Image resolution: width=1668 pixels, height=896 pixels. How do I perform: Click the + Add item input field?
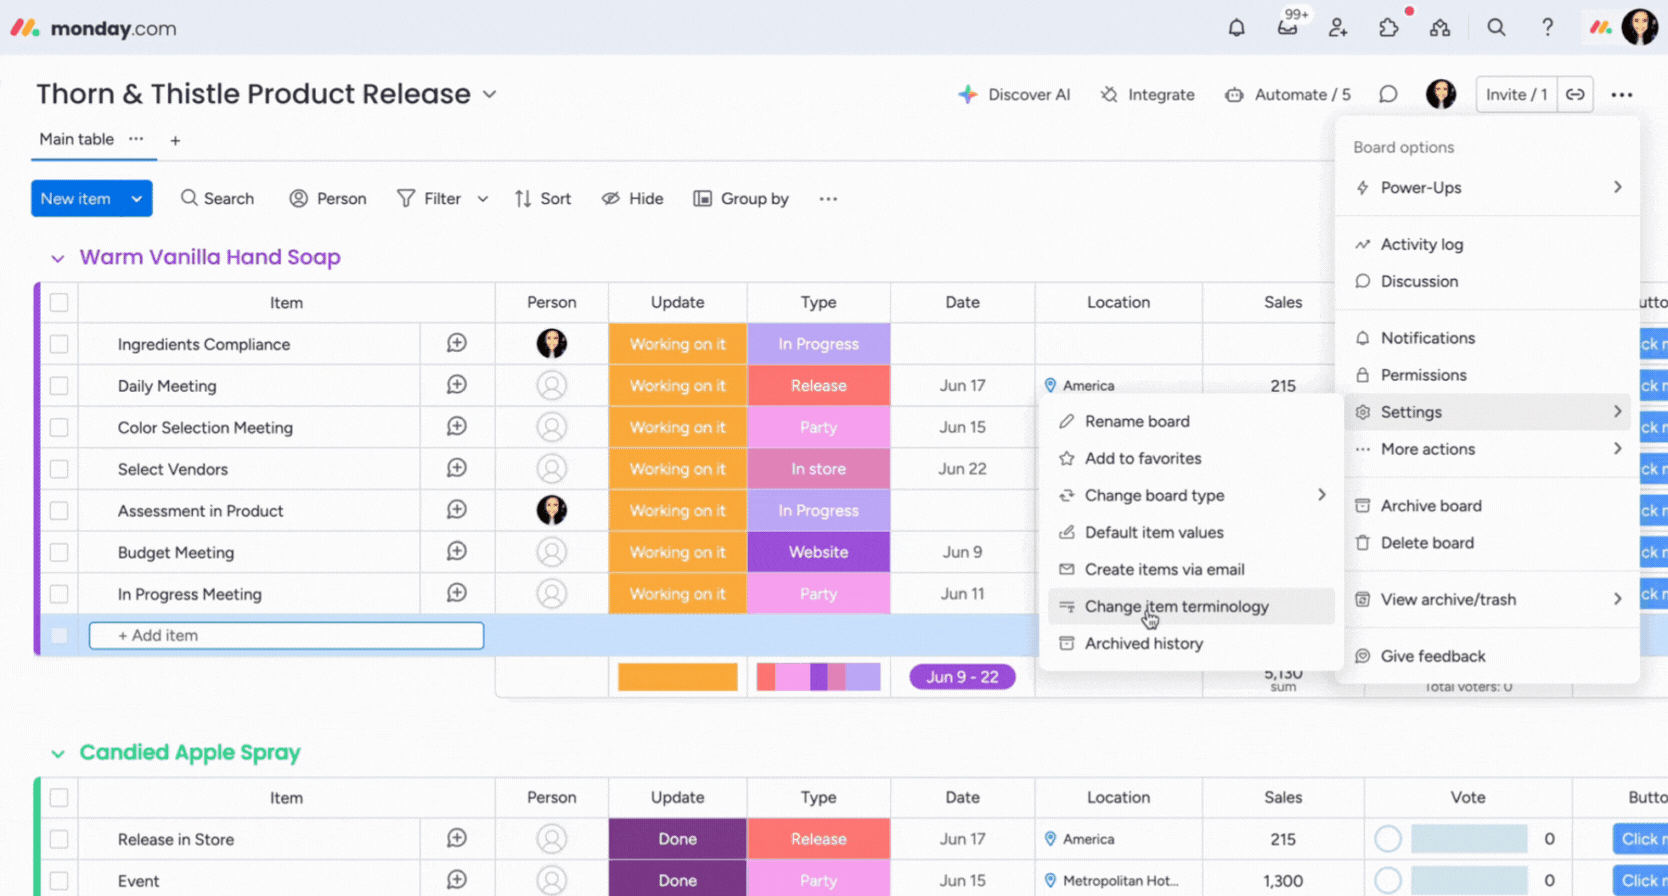(x=286, y=635)
